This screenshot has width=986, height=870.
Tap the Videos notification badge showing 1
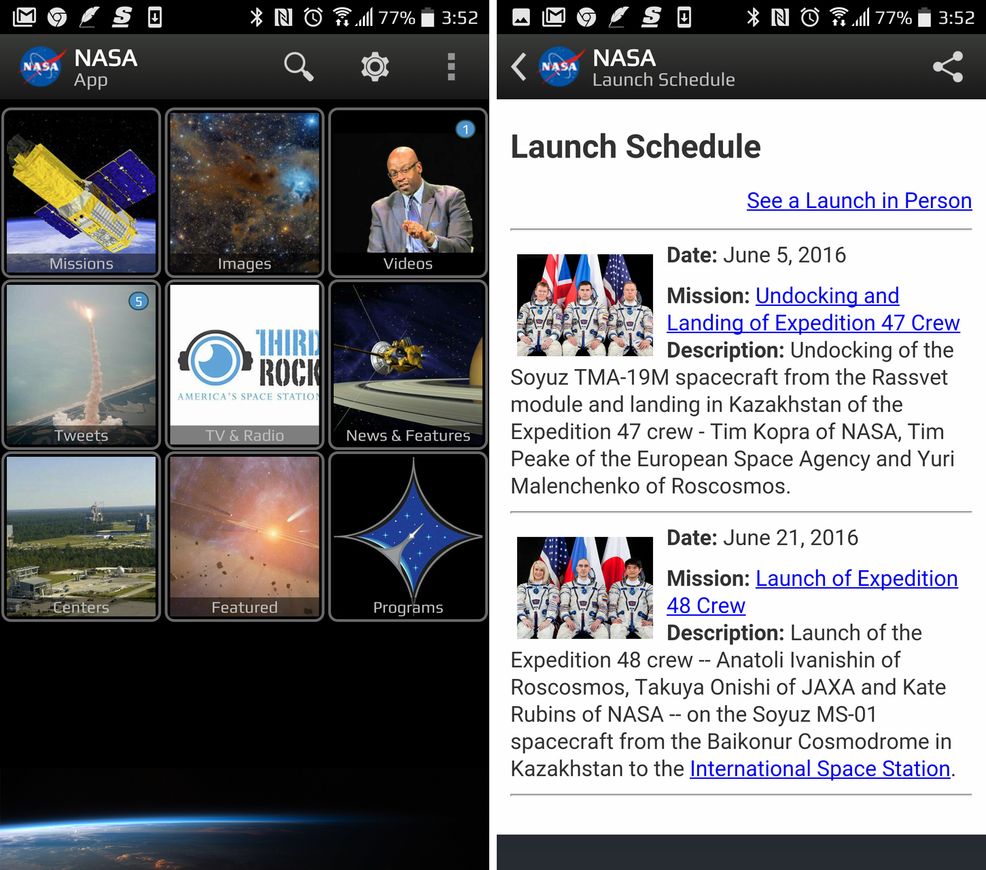click(465, 129)
